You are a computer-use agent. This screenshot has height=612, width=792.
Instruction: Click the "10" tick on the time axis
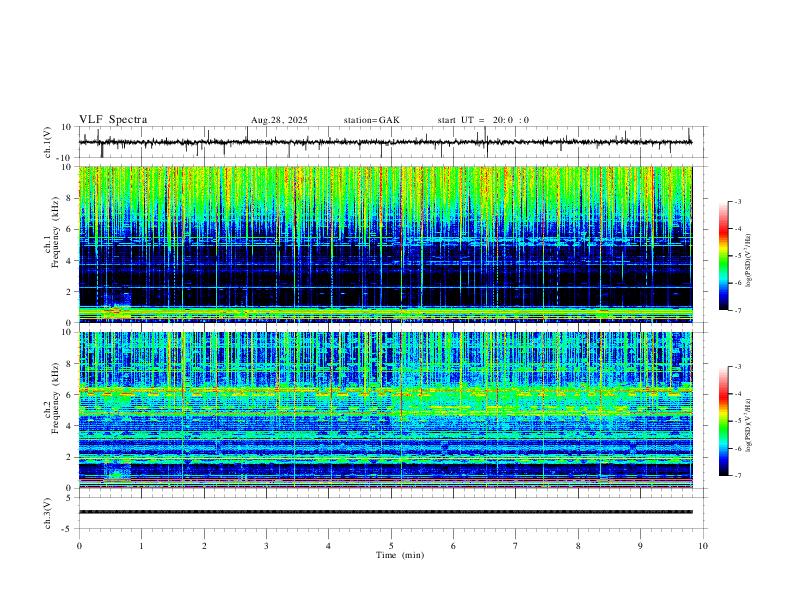703,546
